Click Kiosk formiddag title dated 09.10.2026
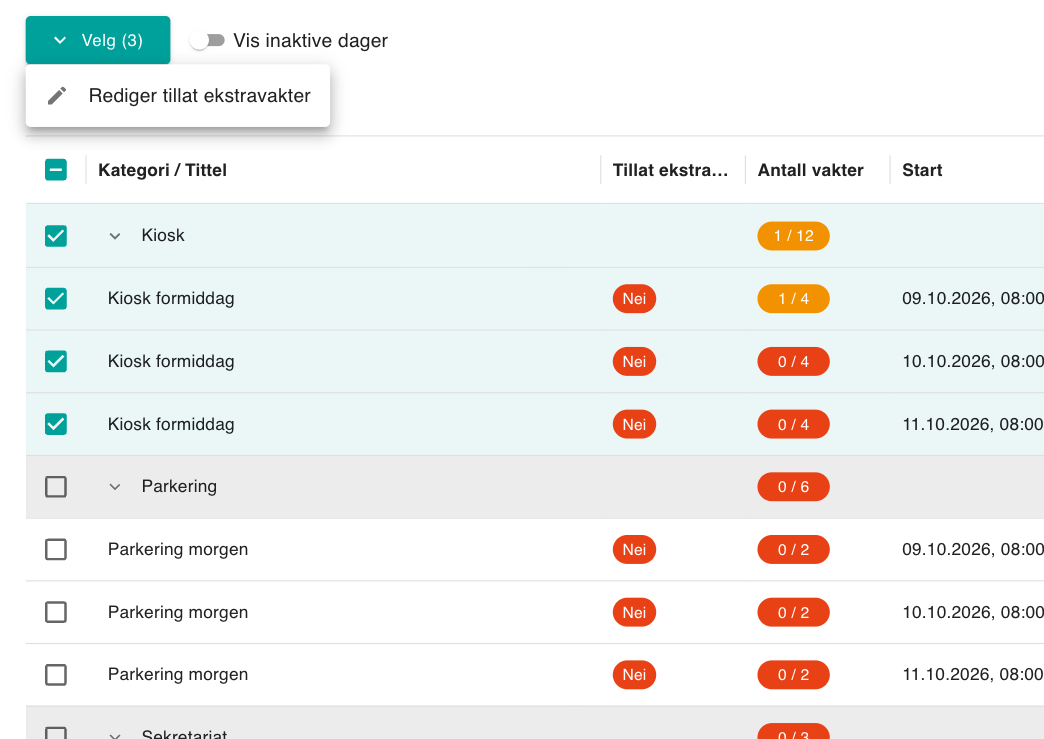Image resolution: width=1044 pixels, height=739 pixels. (171, 298)
